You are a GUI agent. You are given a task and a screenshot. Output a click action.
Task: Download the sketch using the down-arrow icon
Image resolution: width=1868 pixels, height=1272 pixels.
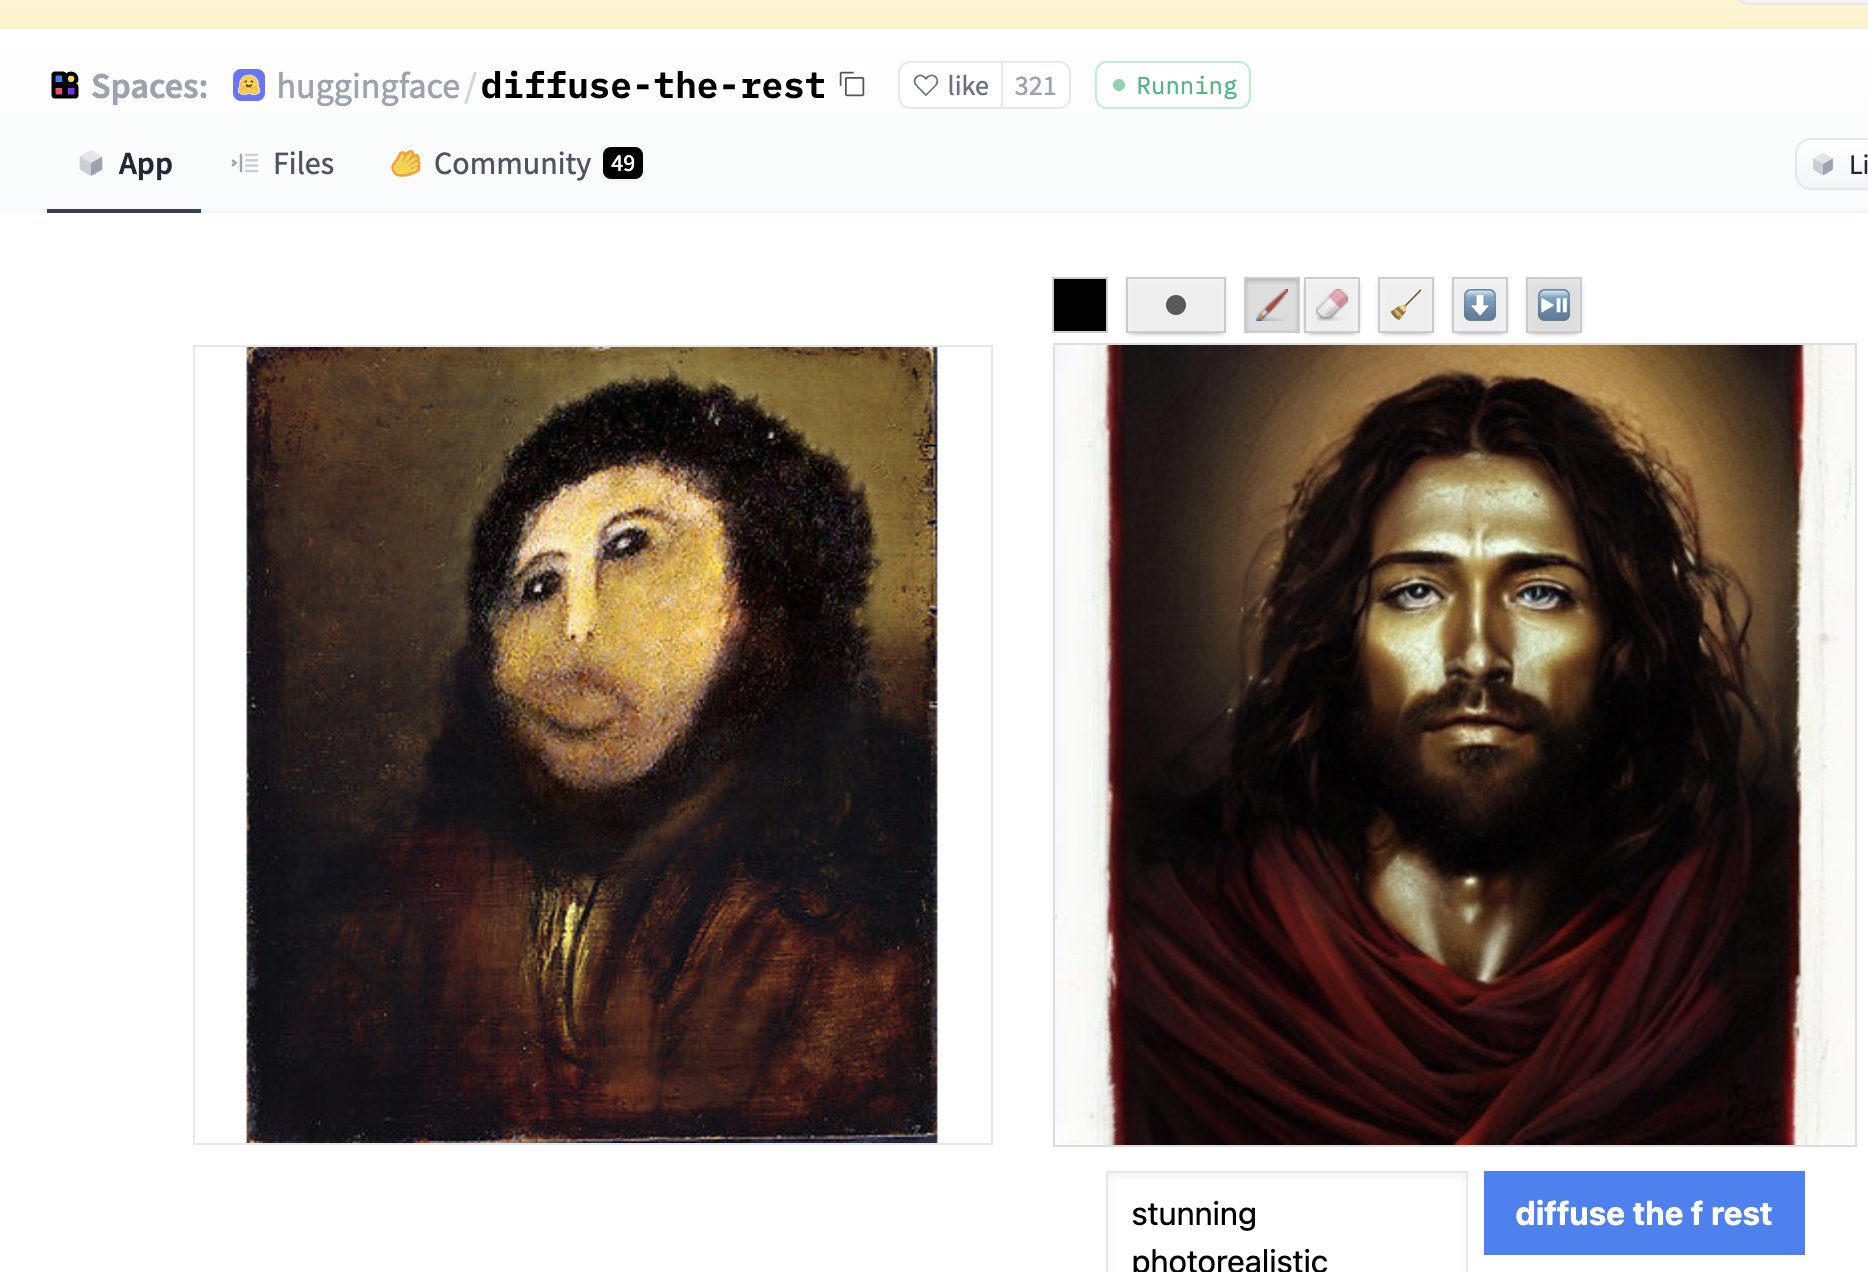1479,306
